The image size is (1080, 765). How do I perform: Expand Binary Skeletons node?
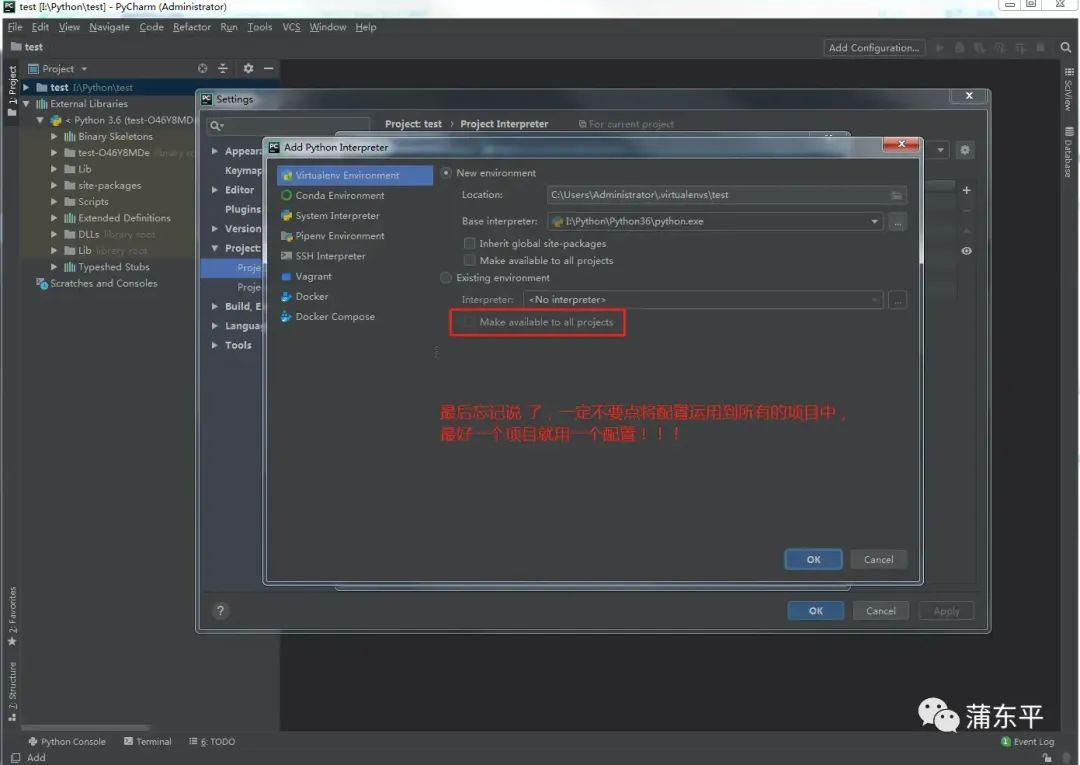[54, 136]
